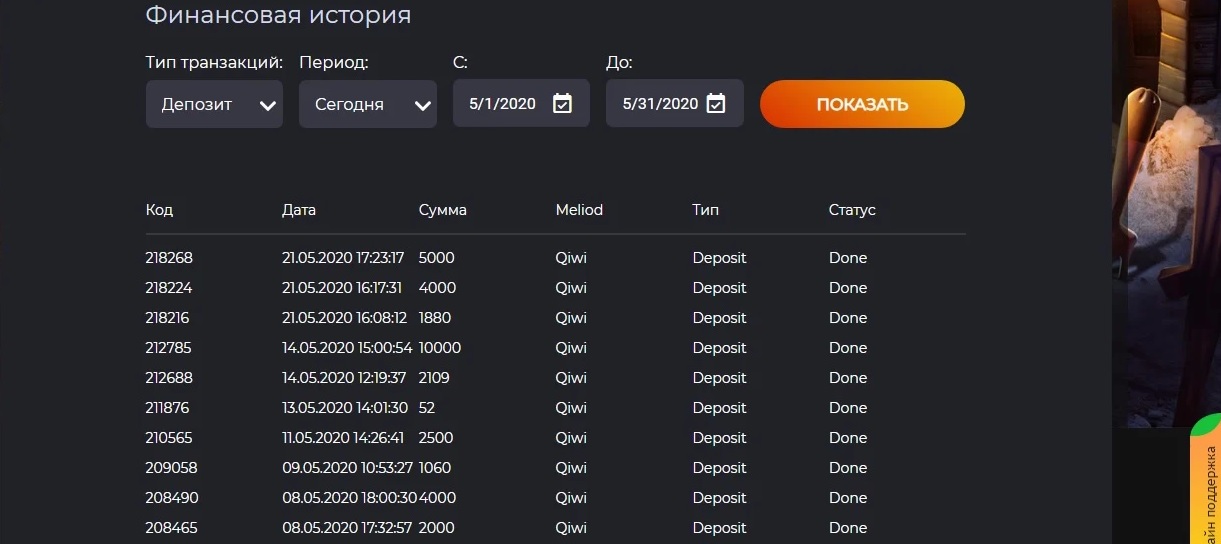
Task: Expand the Депозит transaction type dropdown
Action: 214,104
